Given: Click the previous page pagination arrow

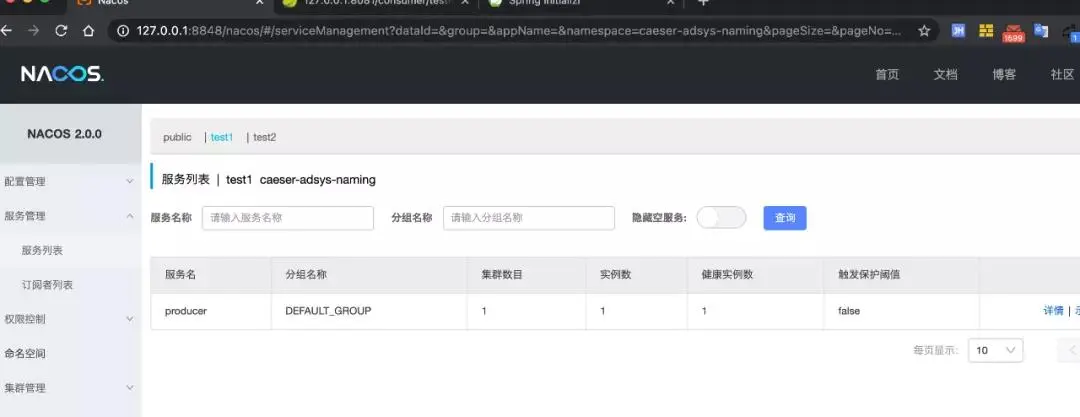Looking at the screenshot, I should click(x=1070, y=350).
